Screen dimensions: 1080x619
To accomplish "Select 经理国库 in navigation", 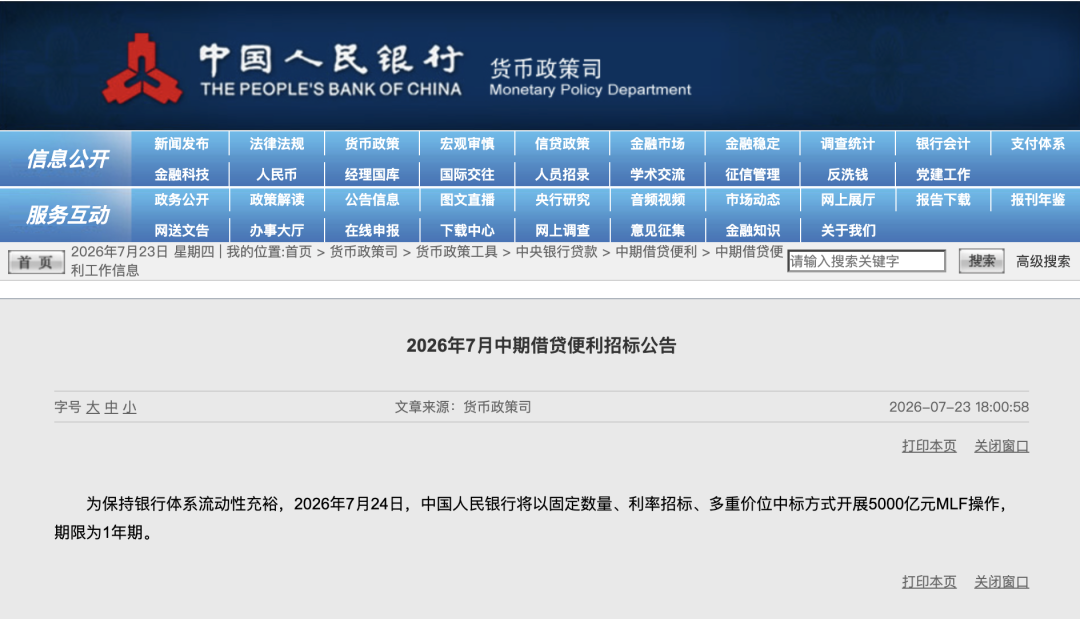I will 372,174.
